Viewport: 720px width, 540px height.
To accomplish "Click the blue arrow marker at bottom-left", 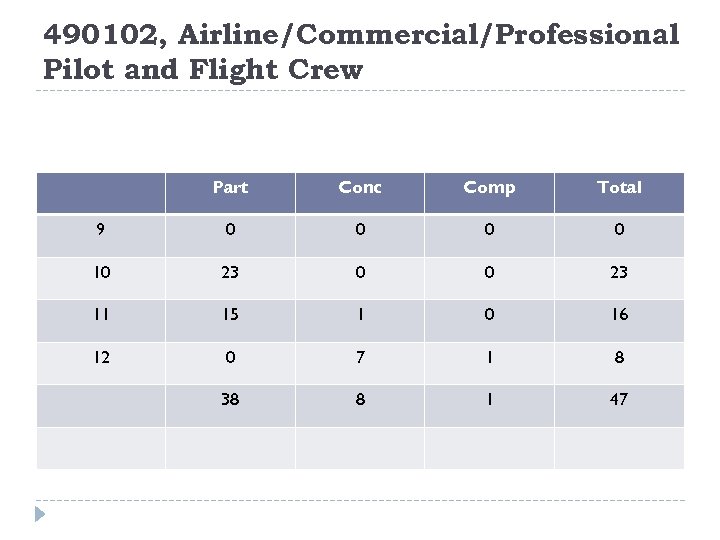I will tap(40, 515).
